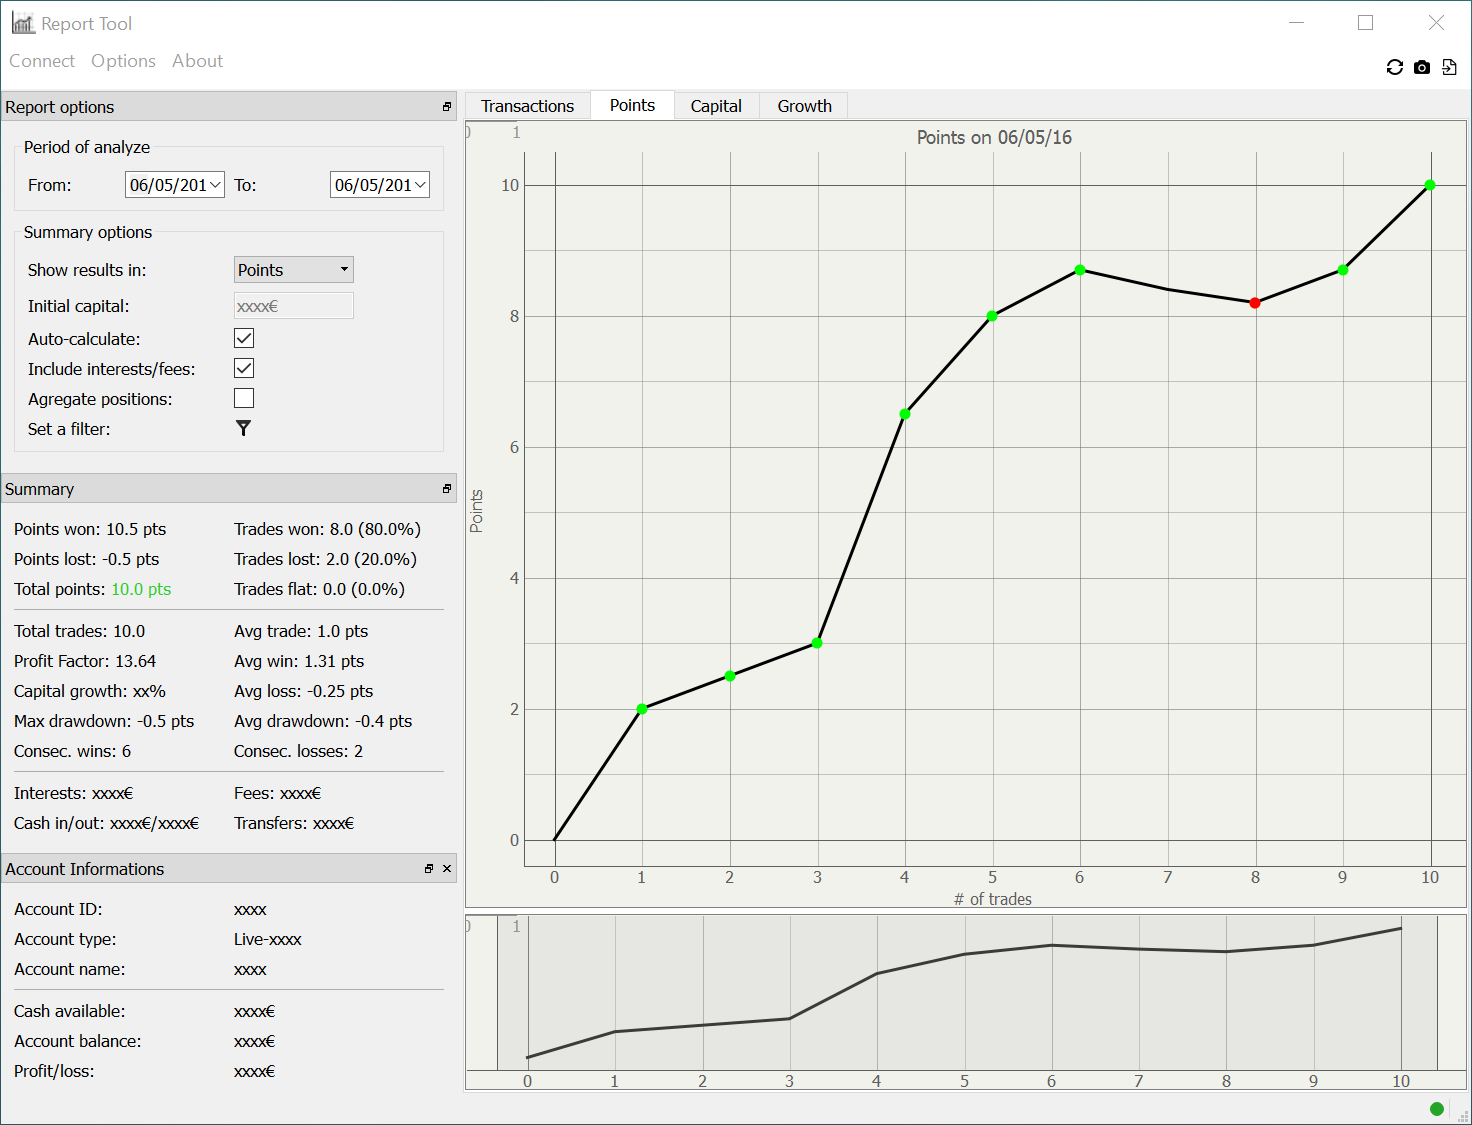Click the 'Live-xxxx' account type value
This screenshot has width=1472, height=1125.
point(268,939)
